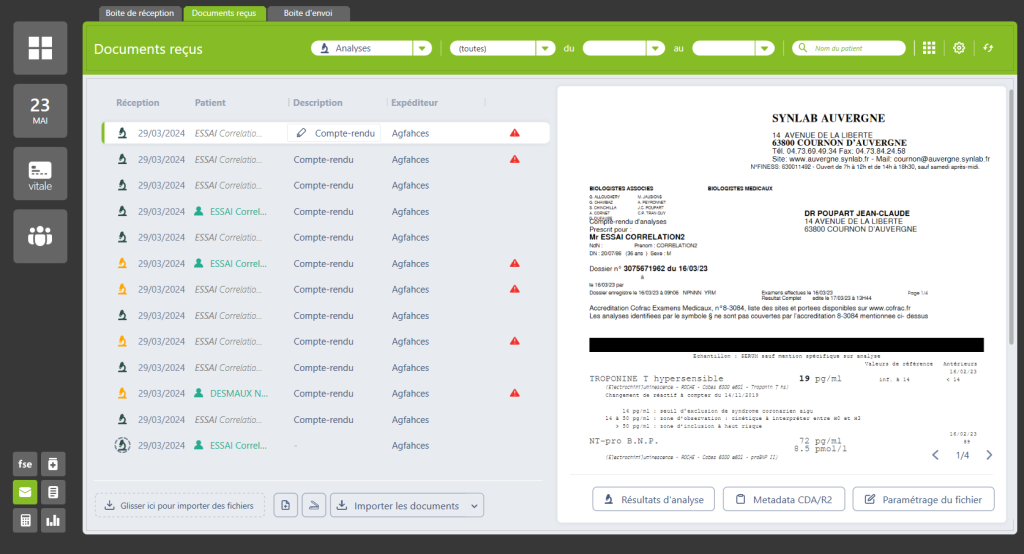Open the Boîte d'envoi tab
1024x554 pixels.
[310, 13]
